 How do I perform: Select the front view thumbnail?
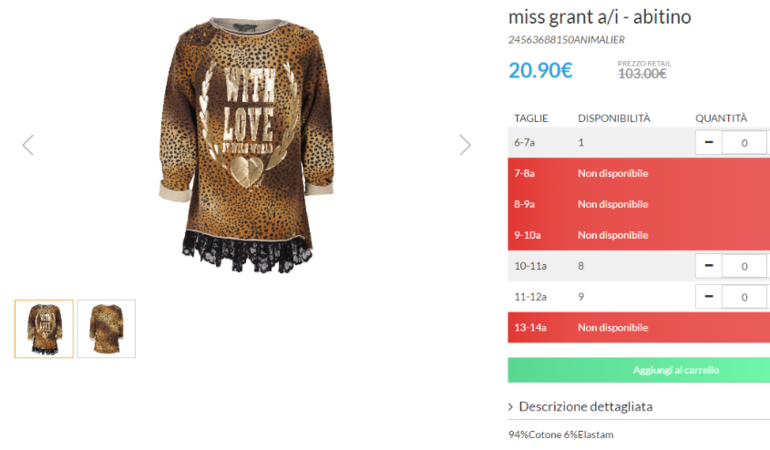44,329
